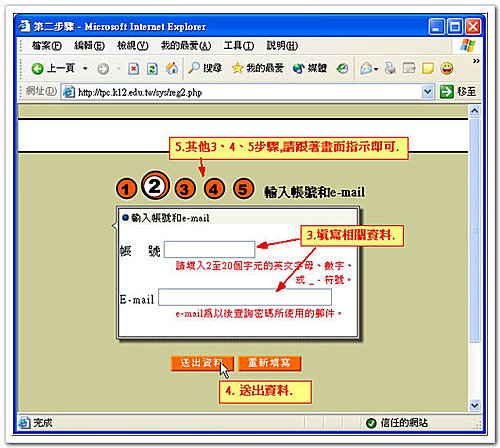Click the smiley messenger icon
Screen dimensions: 500x448
point(447,68)
